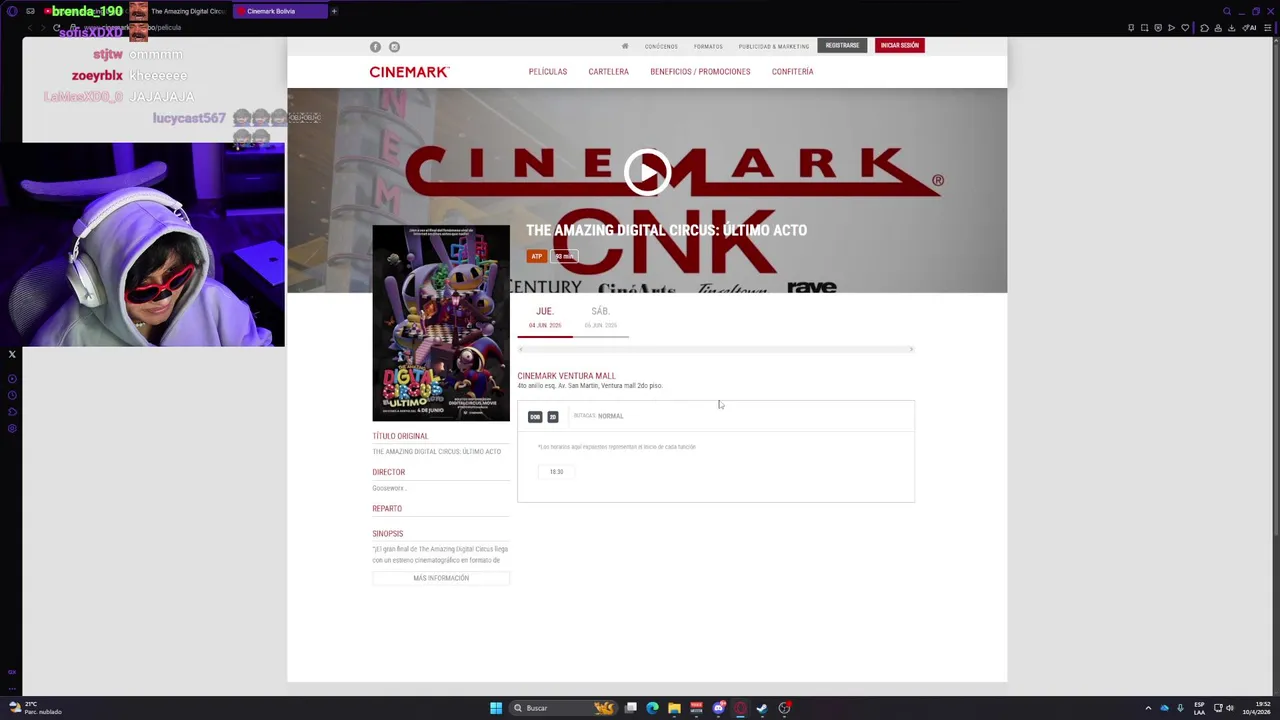Click the Reparto section heading

tap(387, 509)
